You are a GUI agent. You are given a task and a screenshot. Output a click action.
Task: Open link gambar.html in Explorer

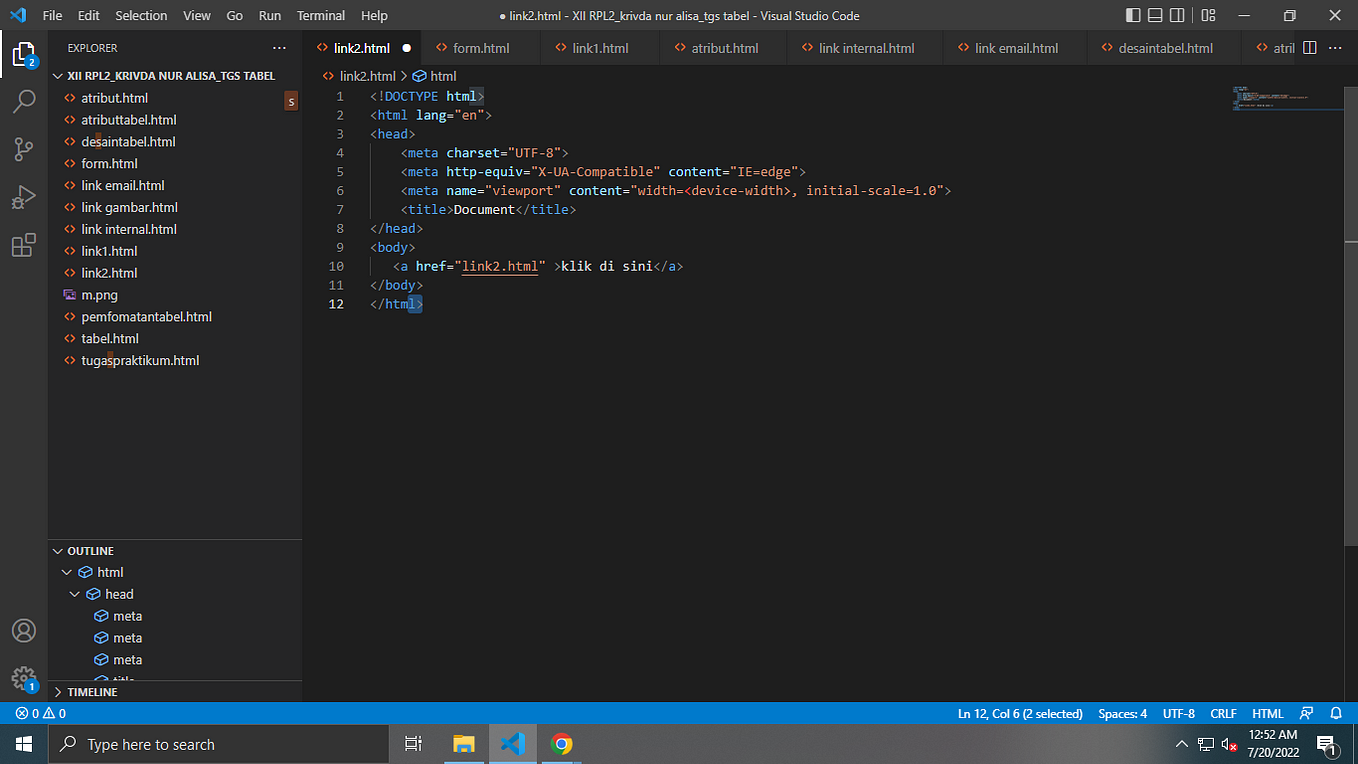(x=175, y=207)
